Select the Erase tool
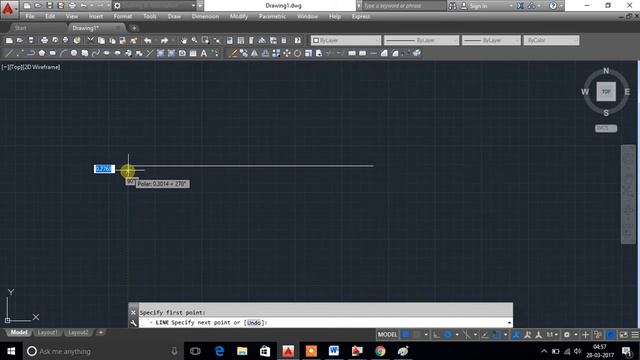640x360 pixels. tap(233, 53)
